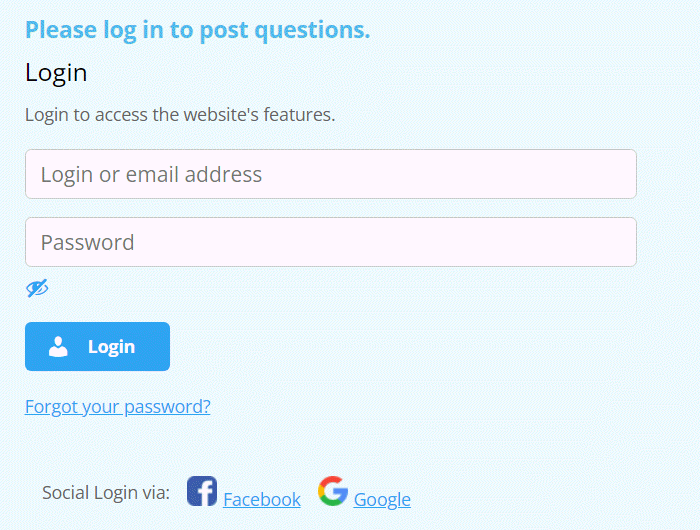Viewport: 700px width, 530px height.
Task: Click the "Social Login via:" label
Action: 106,493
